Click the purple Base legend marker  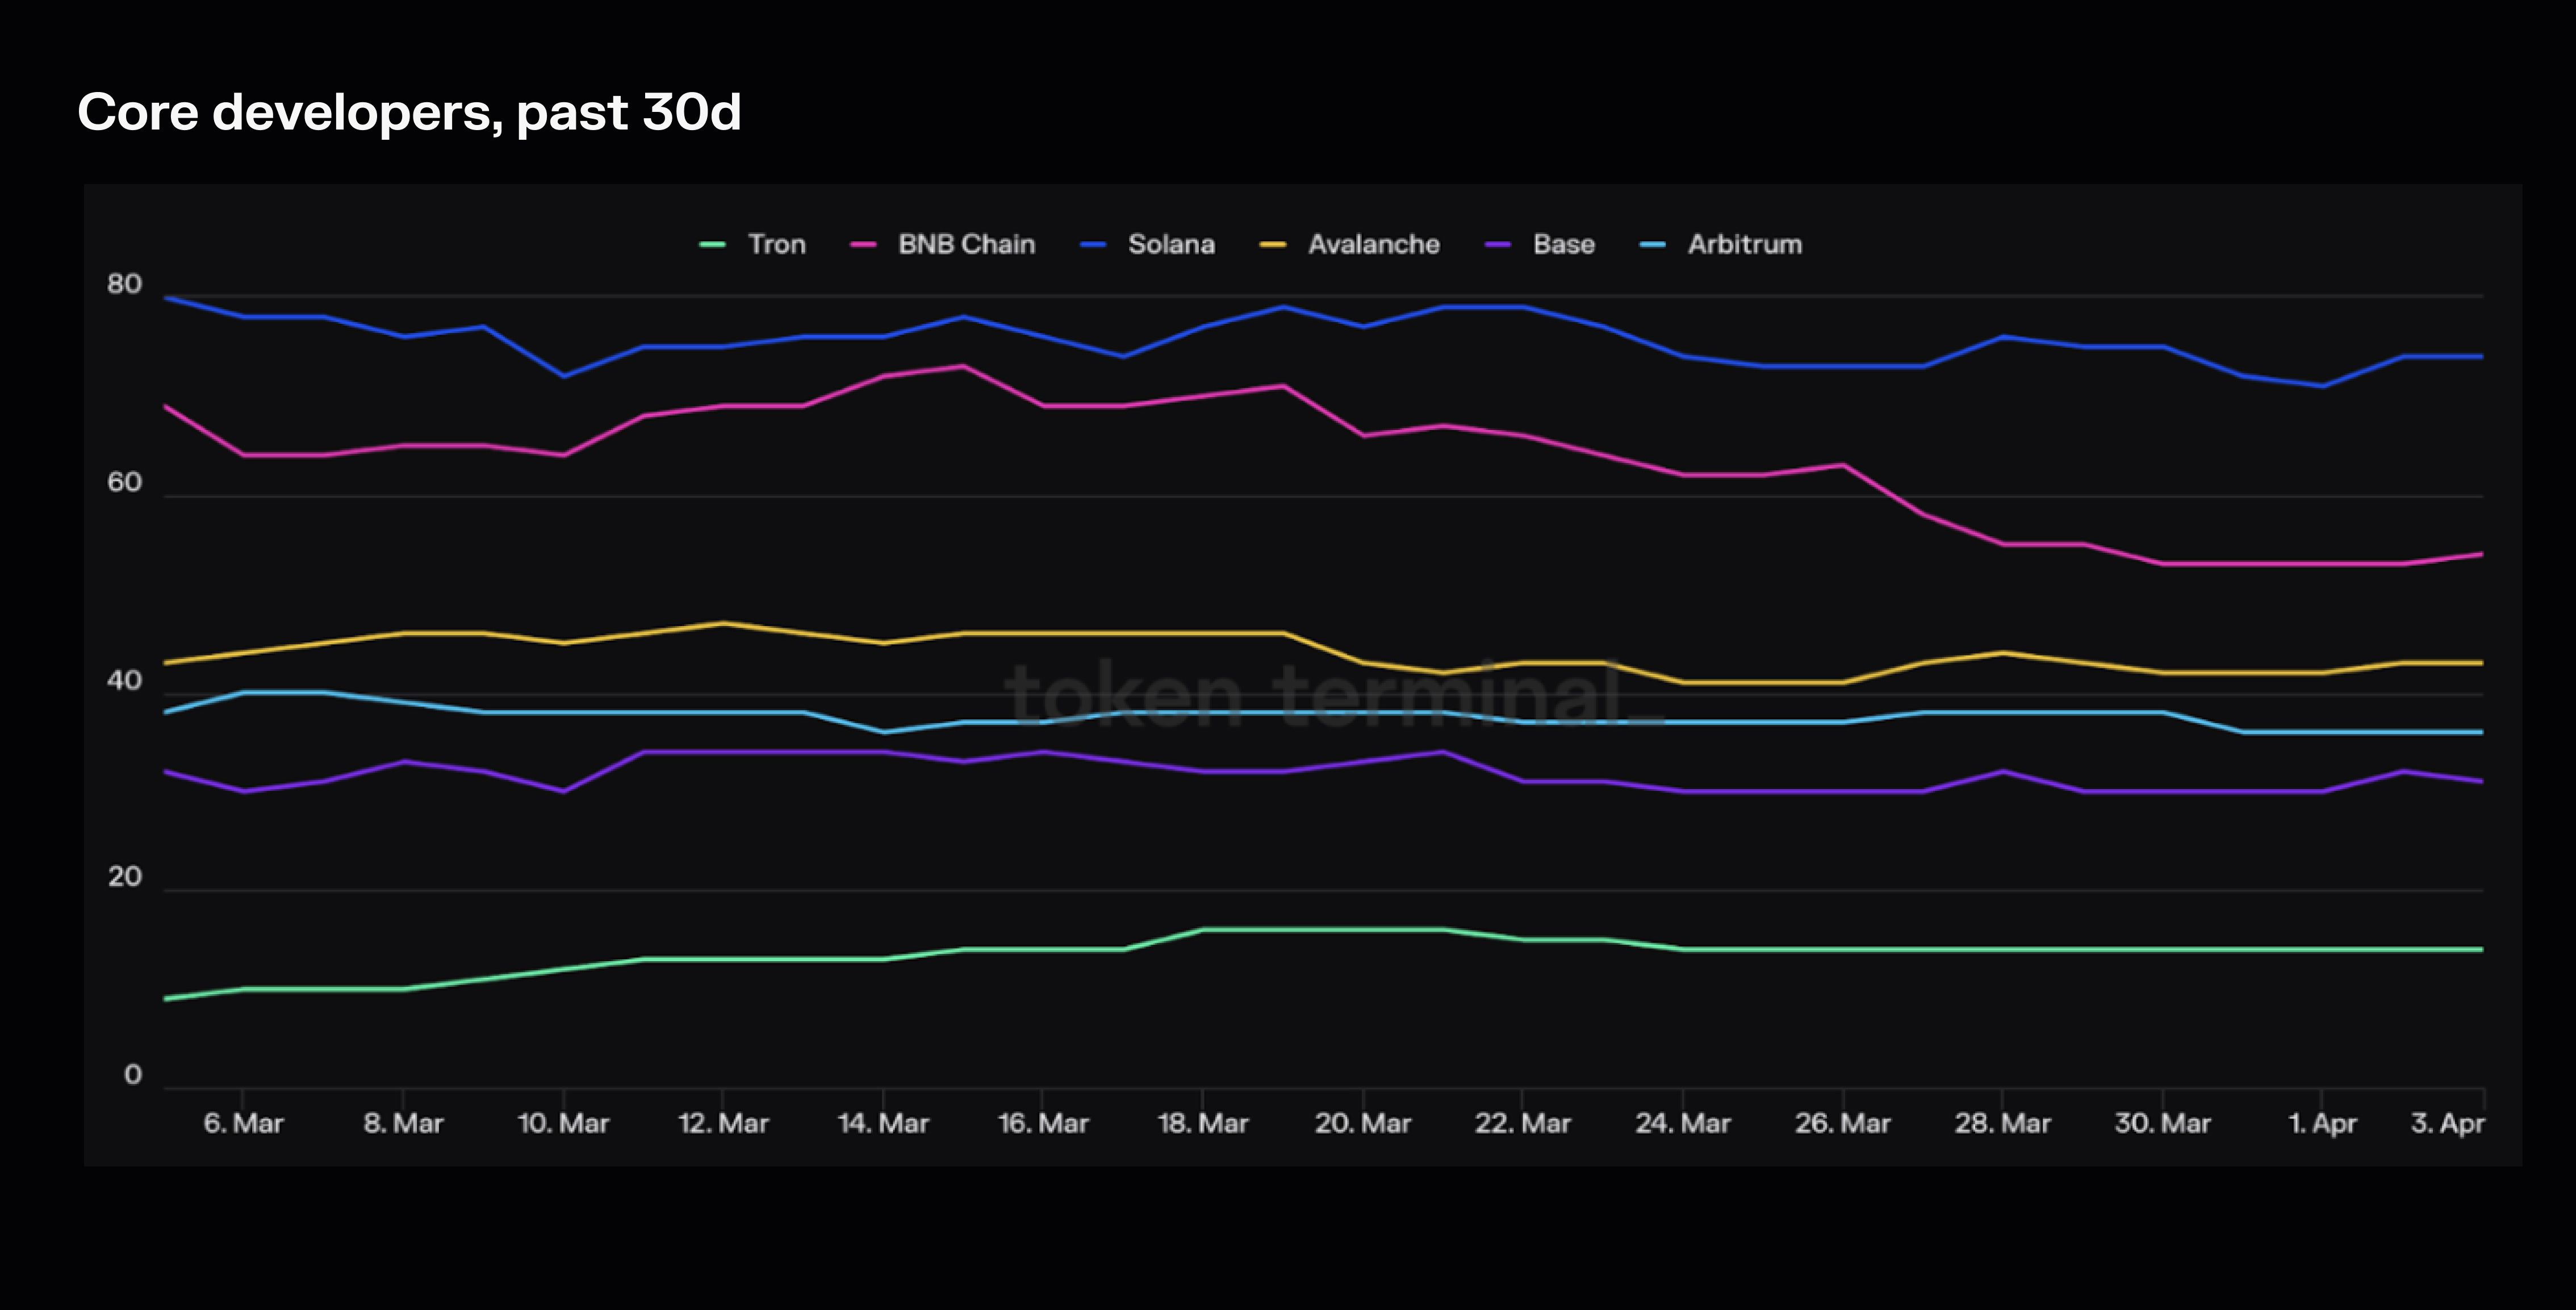click(x=1497, y=245)
